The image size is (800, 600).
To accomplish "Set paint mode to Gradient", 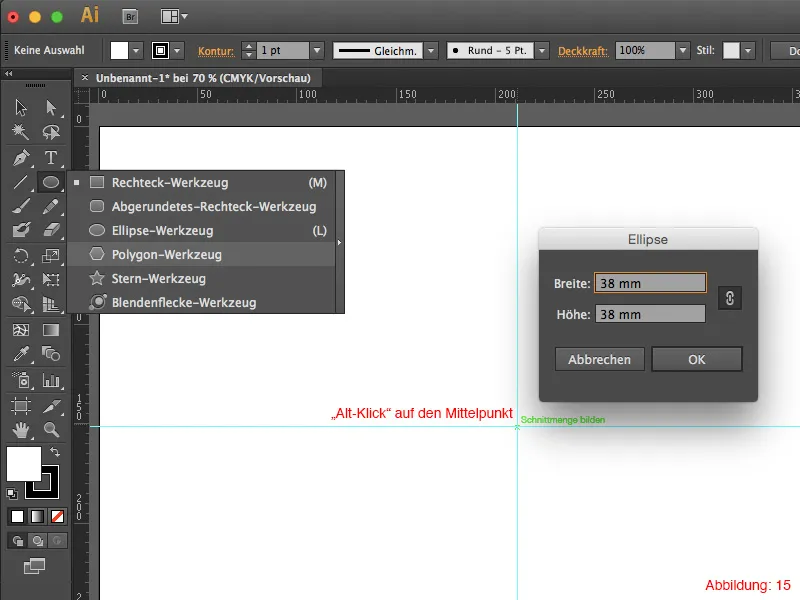I will (37, 516).
